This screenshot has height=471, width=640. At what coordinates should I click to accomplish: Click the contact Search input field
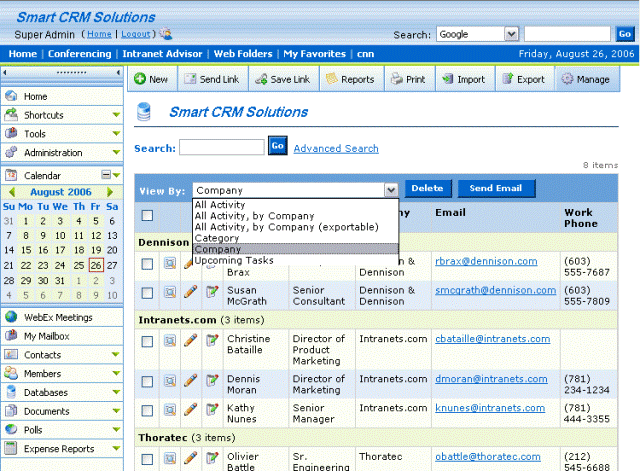coord(222,147)
